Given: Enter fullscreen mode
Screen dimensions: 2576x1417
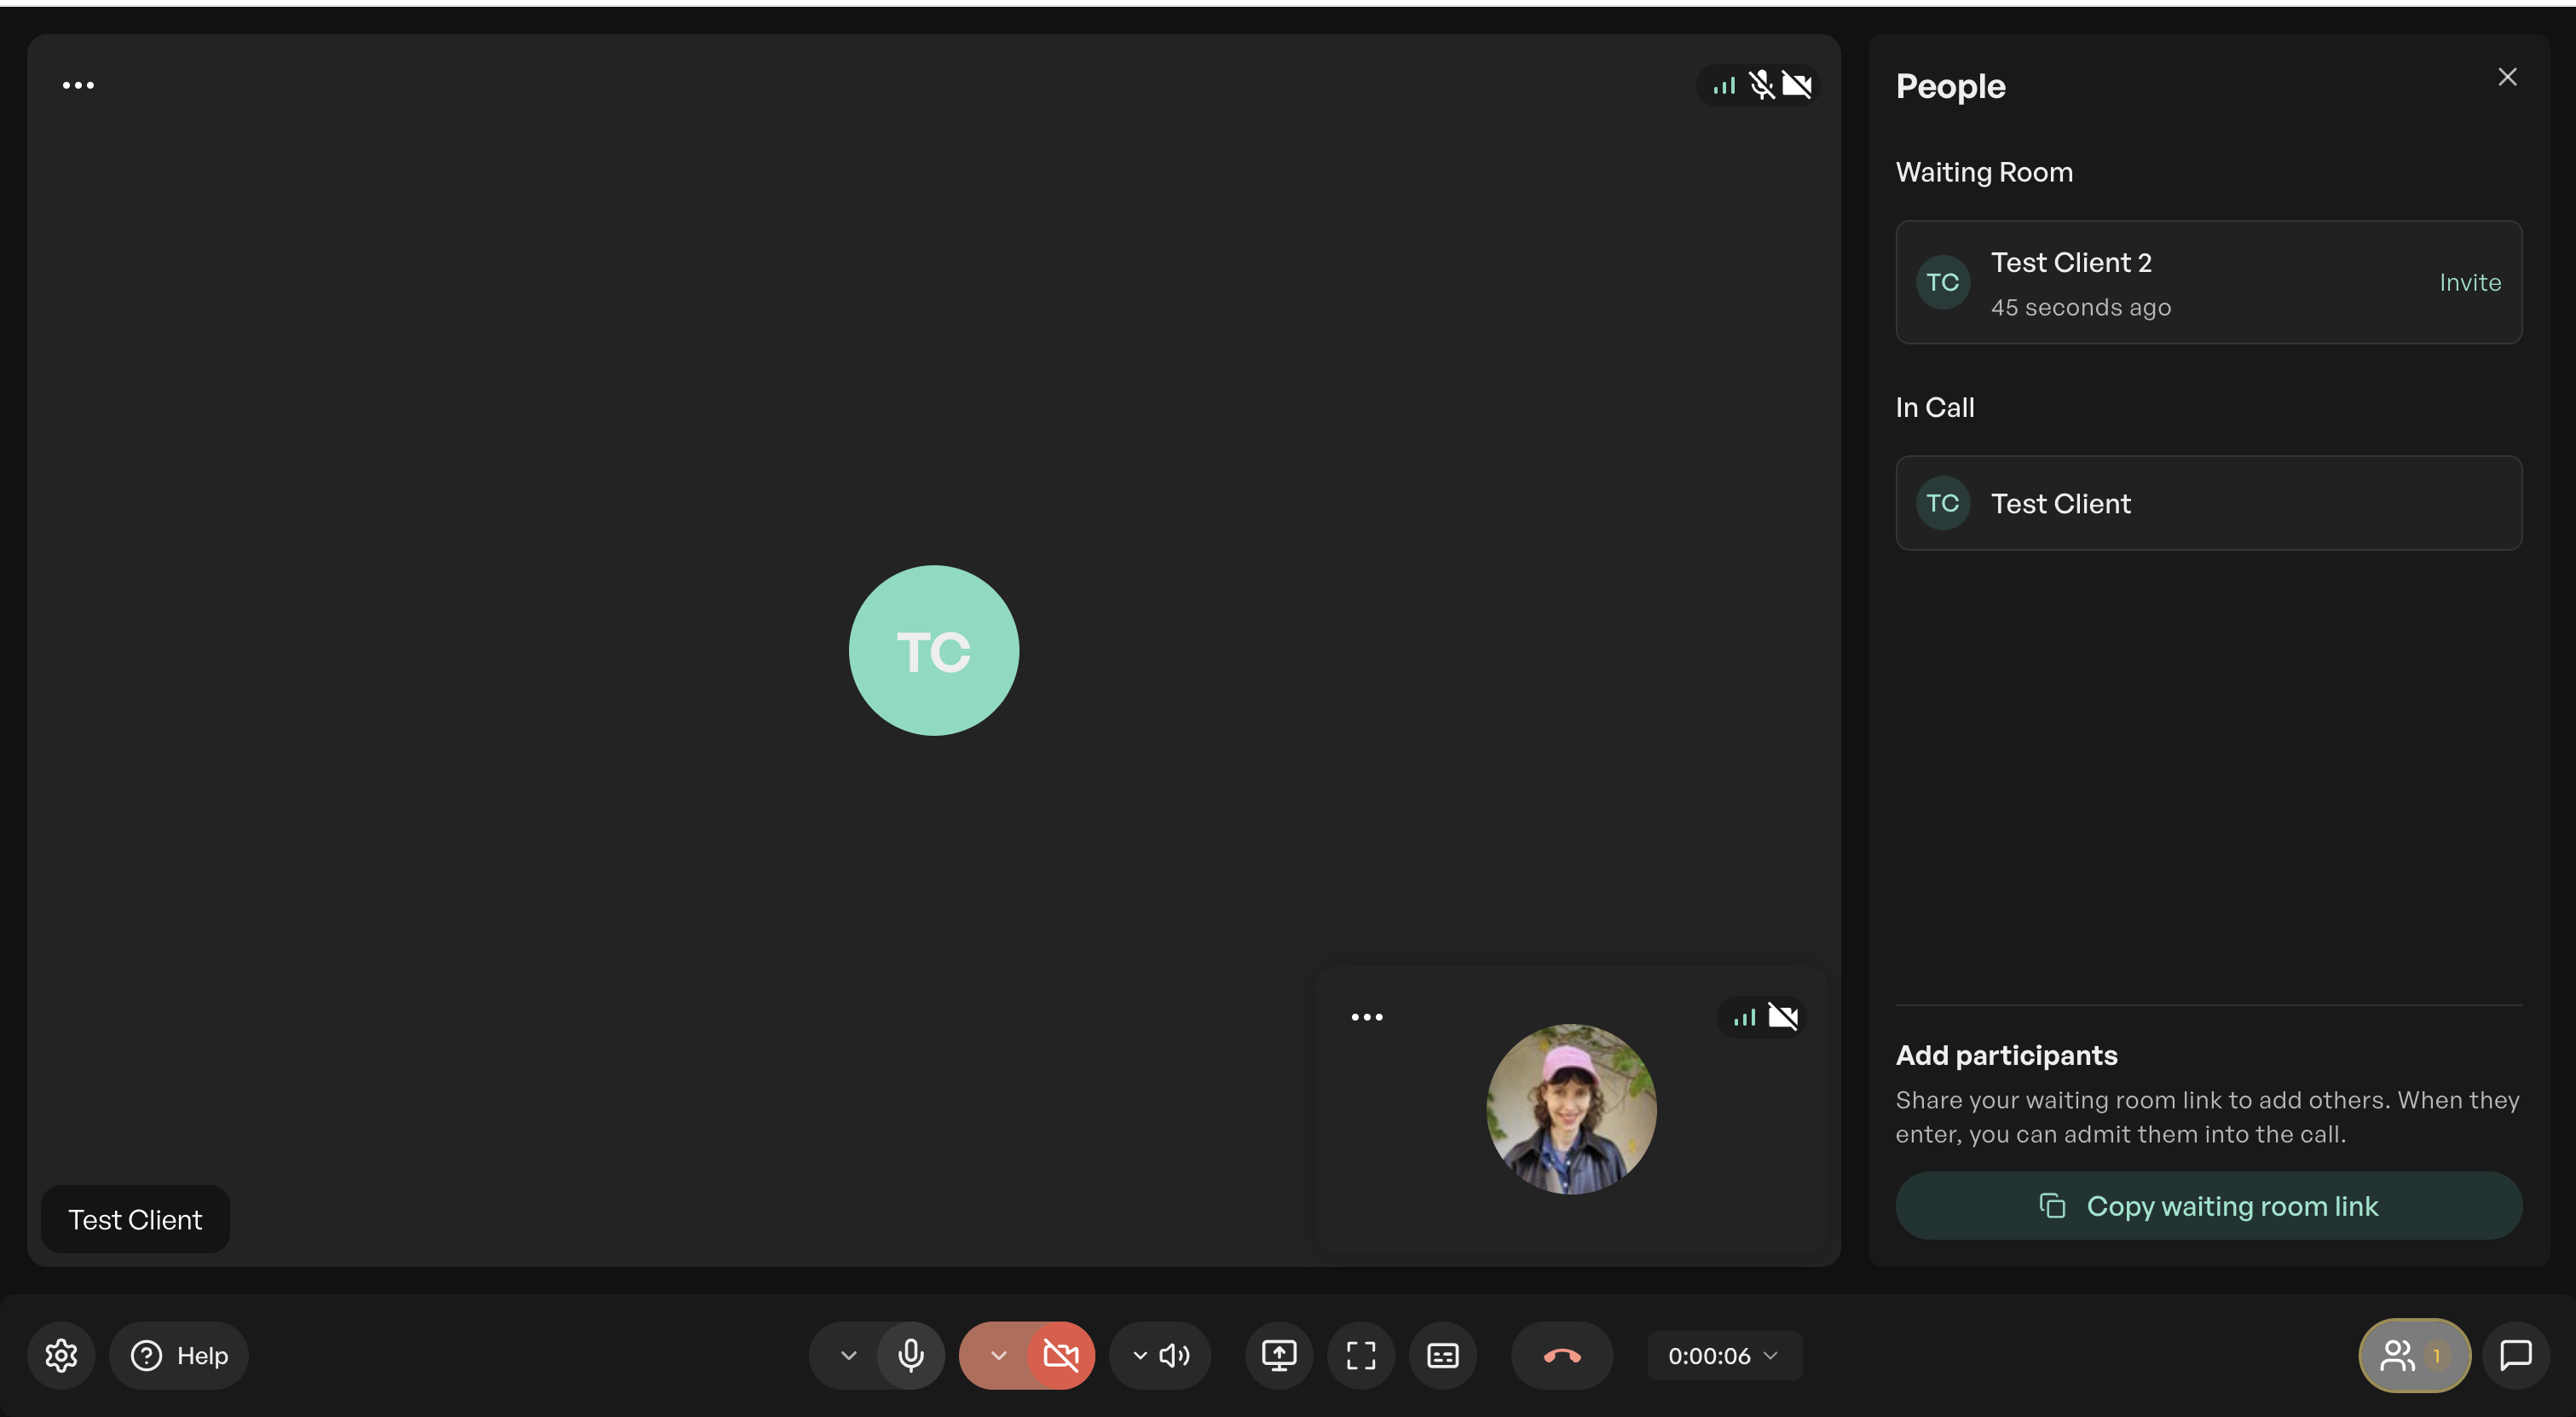Looking at the screenshot, I should pos(1361,1356).
